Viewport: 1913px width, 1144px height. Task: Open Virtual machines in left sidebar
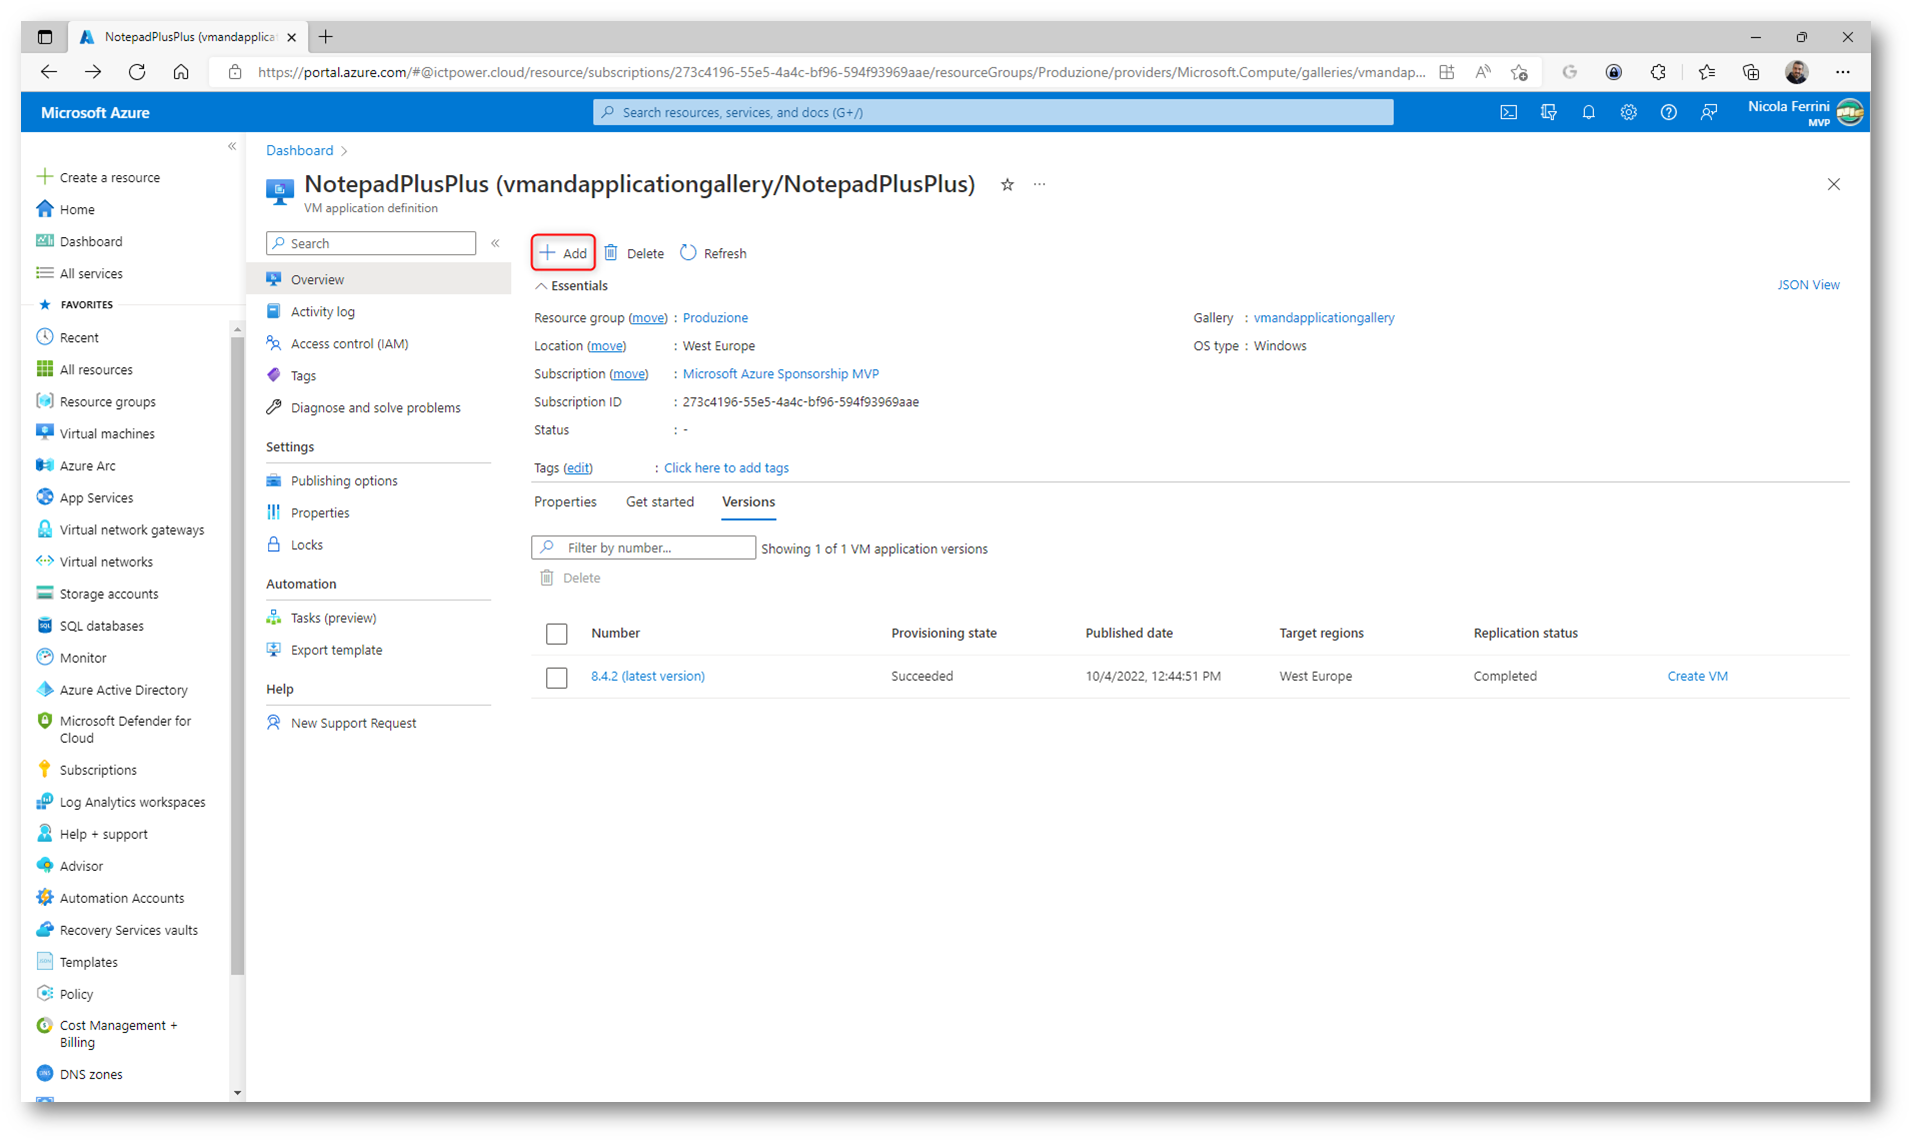pyautogui.click(x=106, y=434)
